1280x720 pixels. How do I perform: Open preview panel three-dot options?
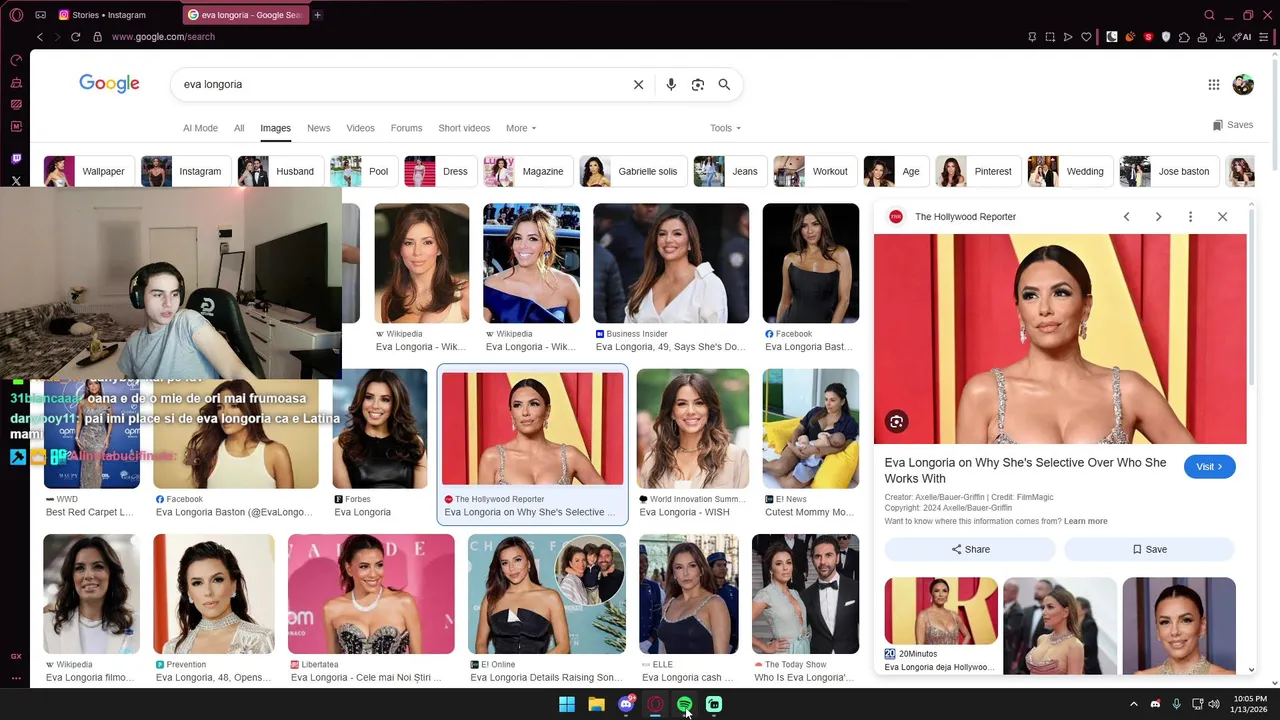[1190, 217]
